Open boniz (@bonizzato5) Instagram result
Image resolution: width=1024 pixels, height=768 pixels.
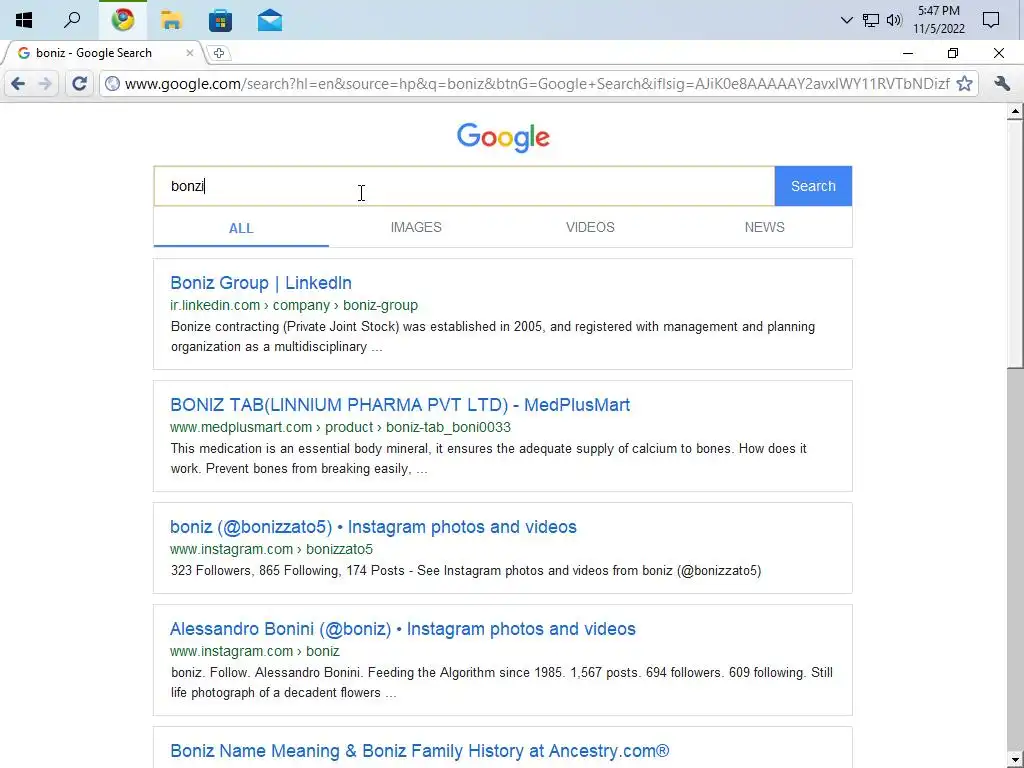pos(373,527)
